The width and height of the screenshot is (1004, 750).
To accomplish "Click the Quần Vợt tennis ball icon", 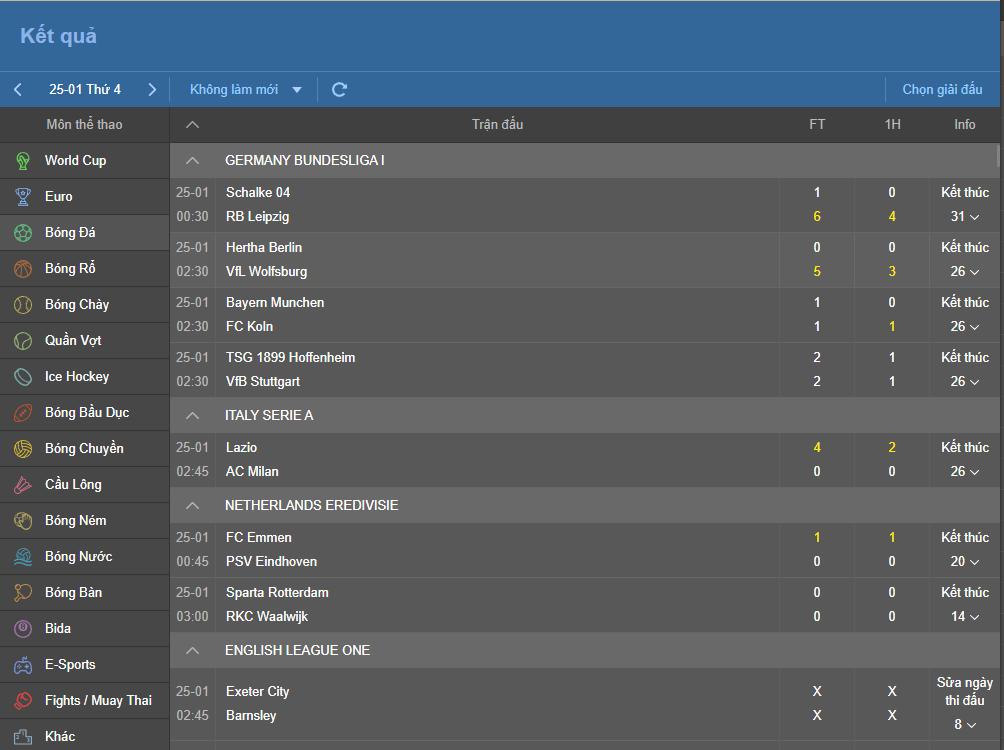I will point(23,341).
